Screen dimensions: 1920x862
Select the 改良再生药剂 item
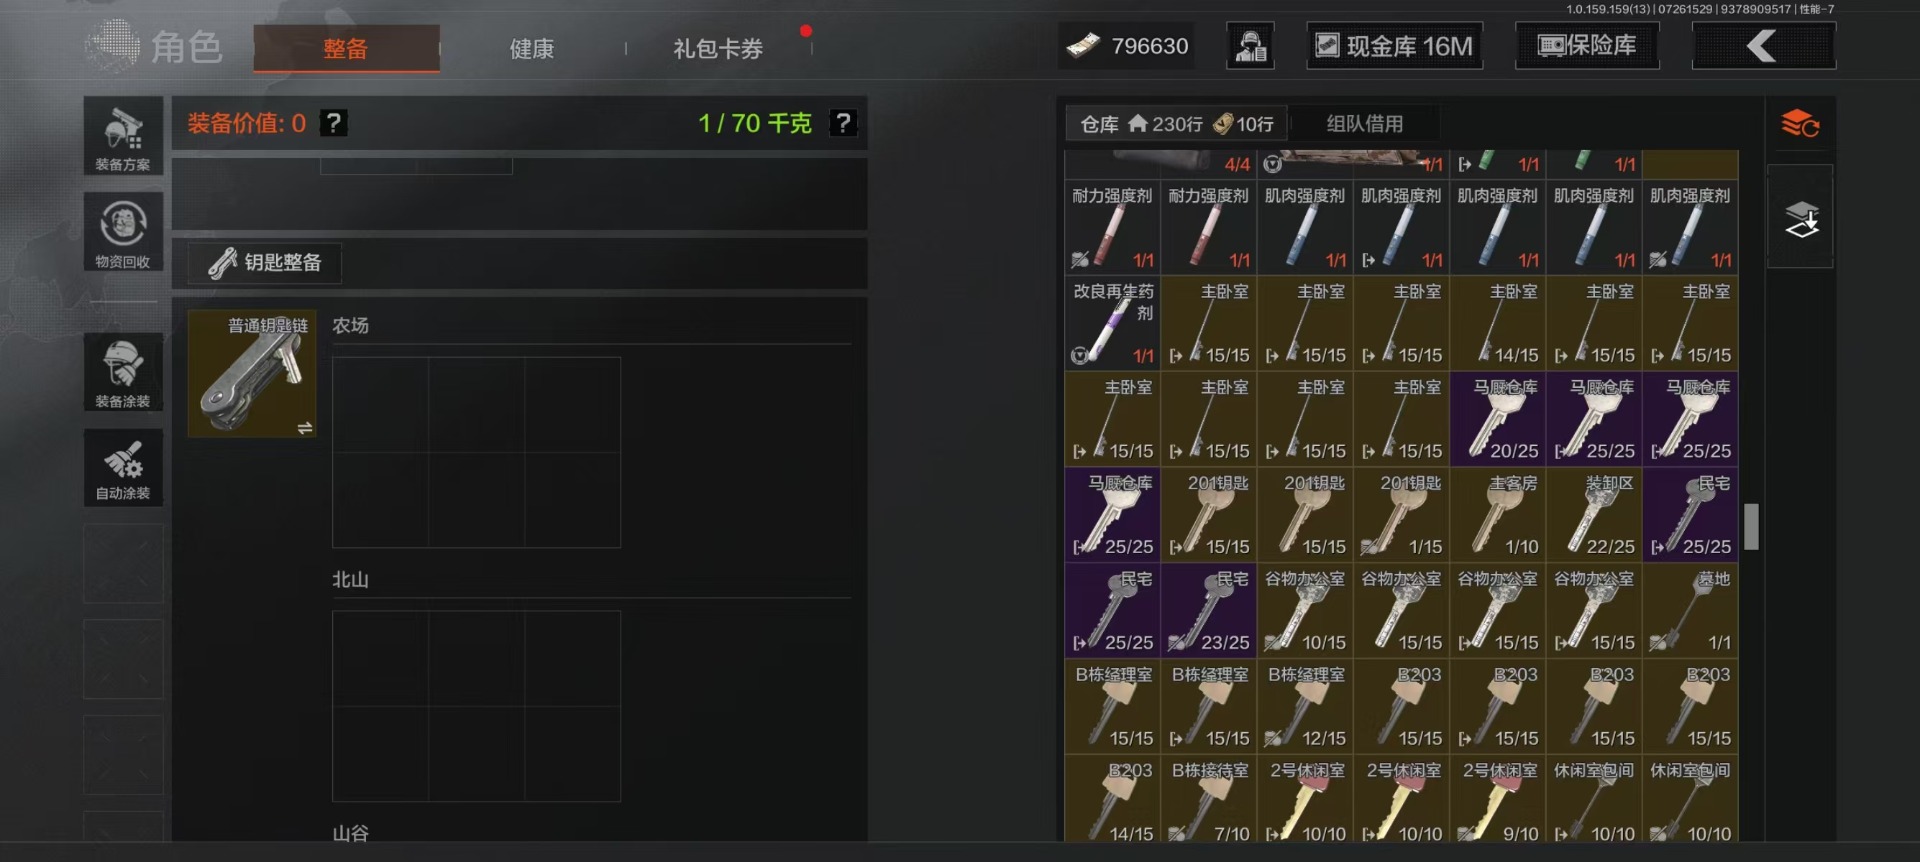(x=1112, y=324)
